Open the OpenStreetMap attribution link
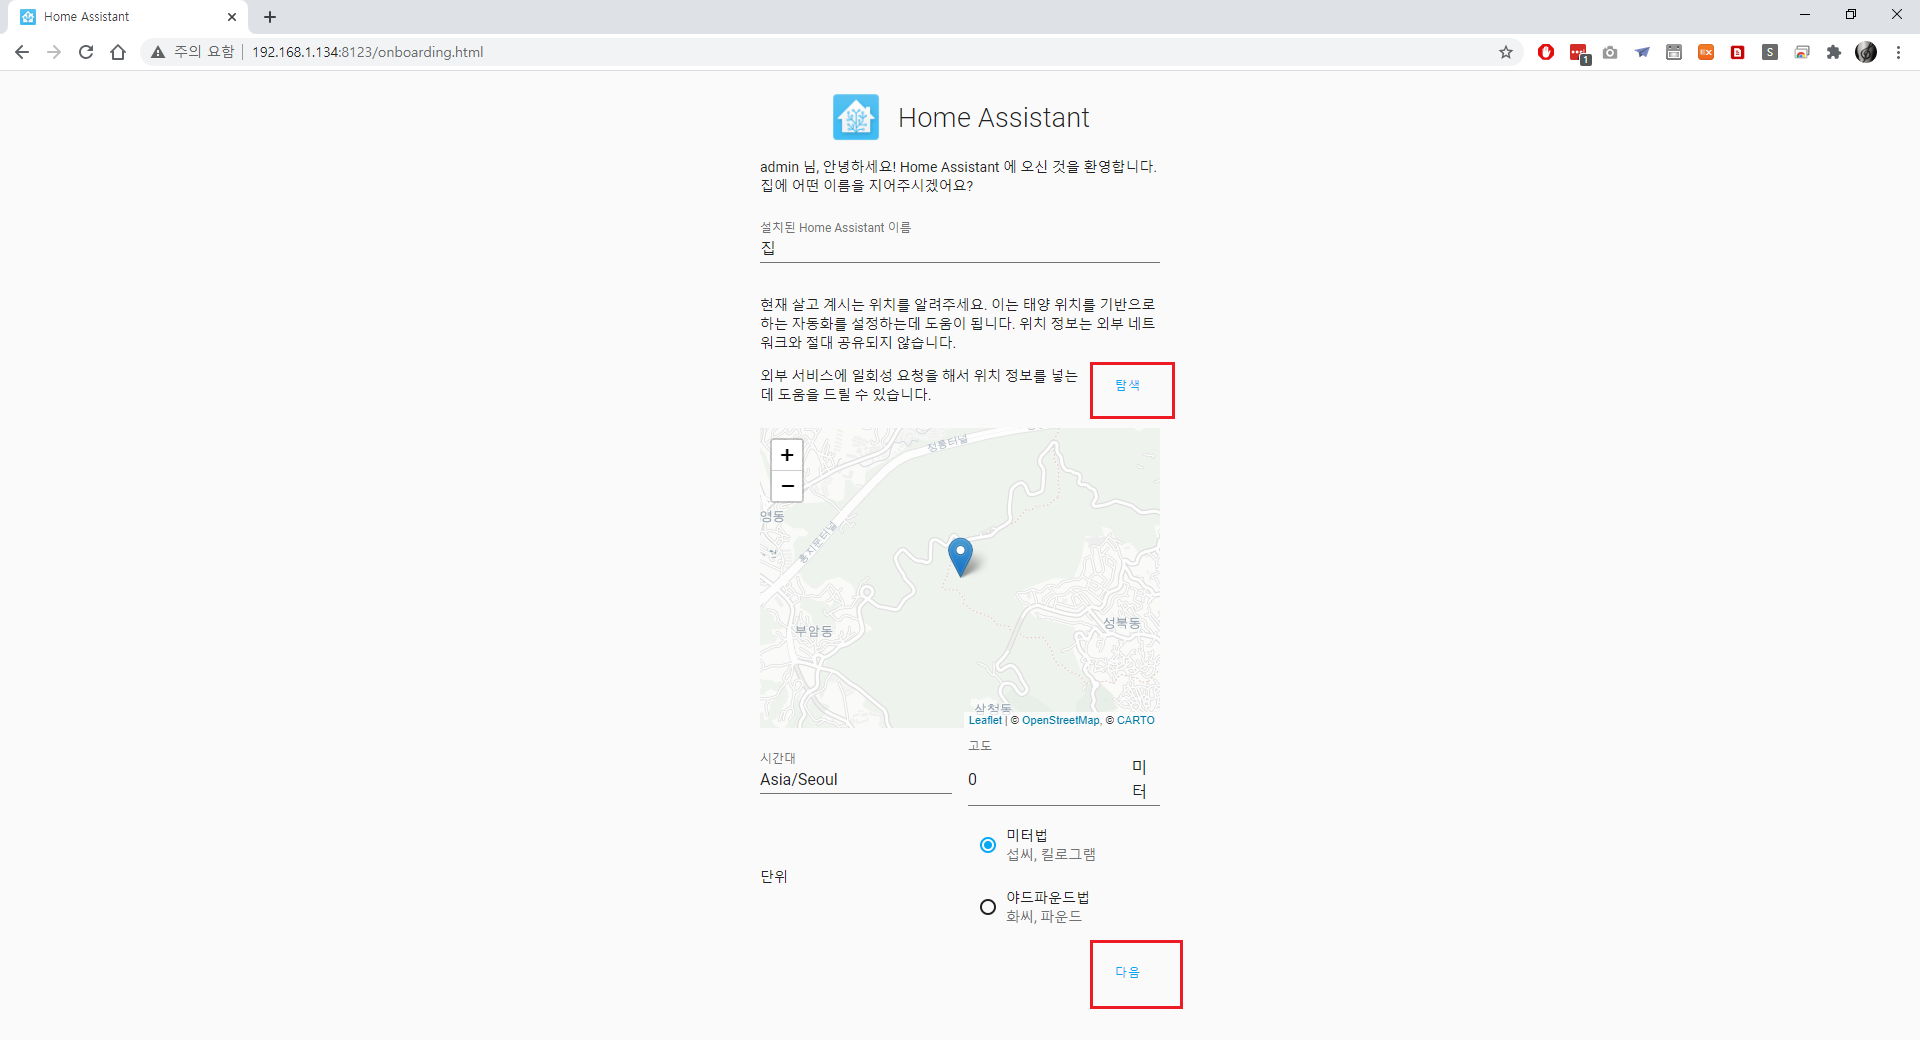The height and width of the screenshot is (1040, 1920). (1060, 720)
